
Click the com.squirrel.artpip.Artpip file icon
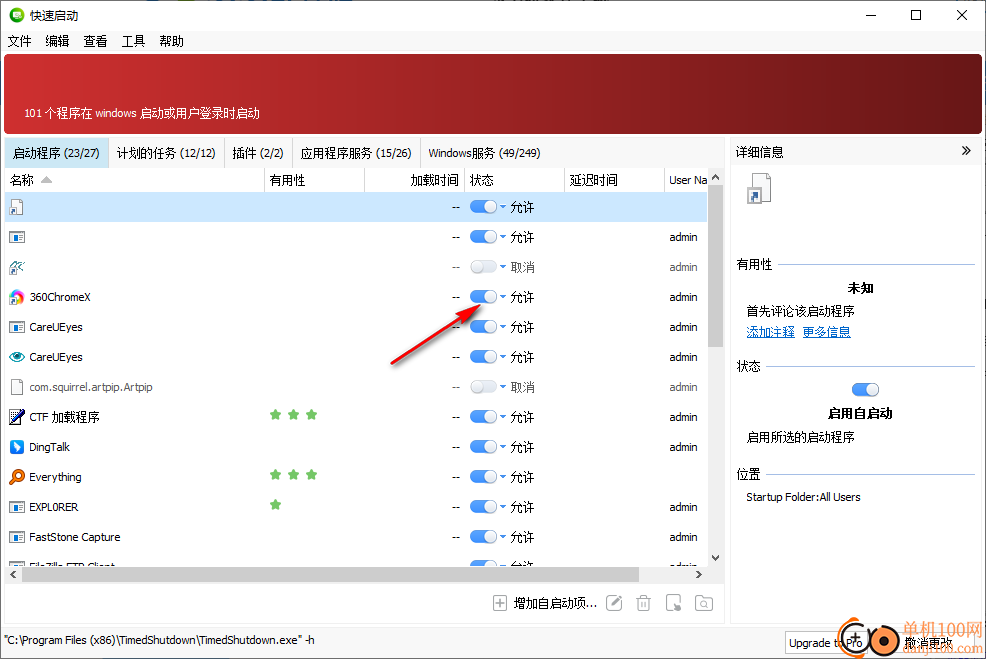[17, 387]
